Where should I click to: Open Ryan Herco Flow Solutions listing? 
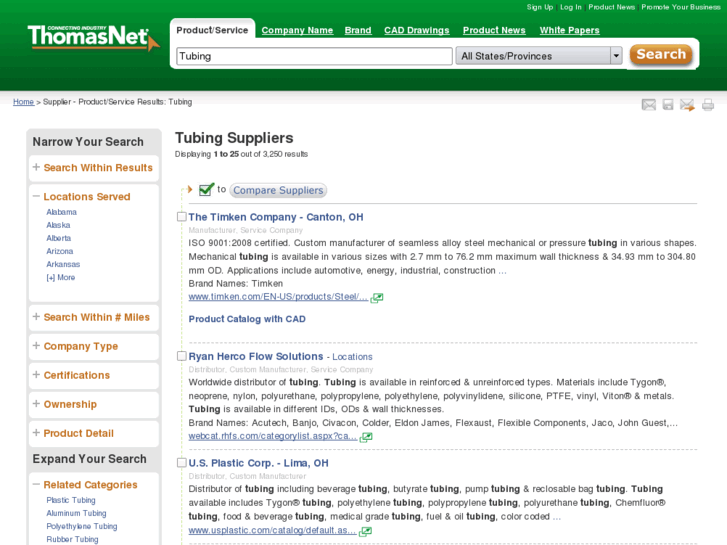coord(256,356)
